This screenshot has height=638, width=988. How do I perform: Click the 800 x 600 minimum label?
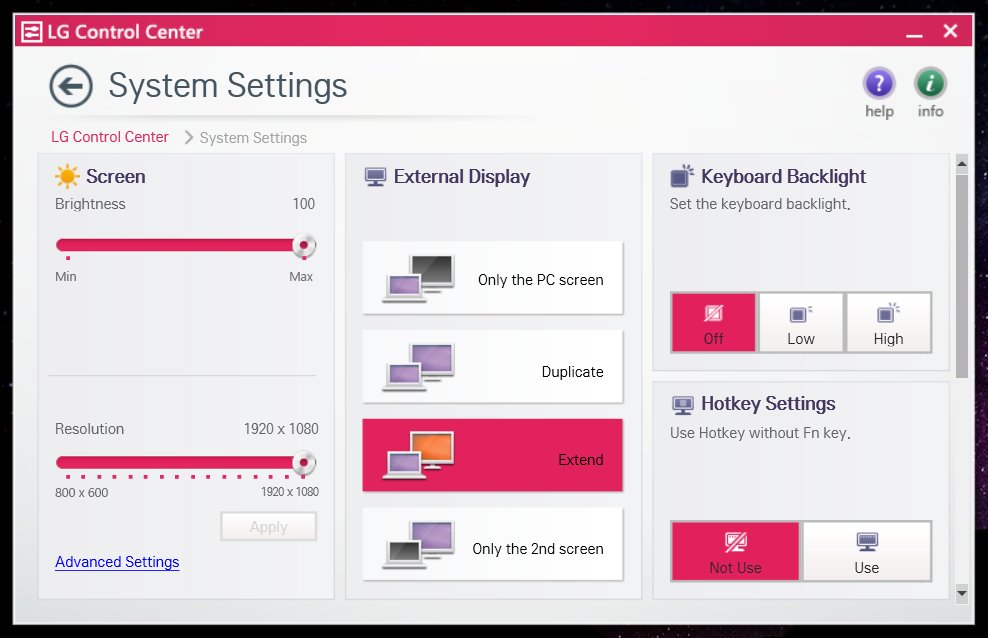point(81,493)
